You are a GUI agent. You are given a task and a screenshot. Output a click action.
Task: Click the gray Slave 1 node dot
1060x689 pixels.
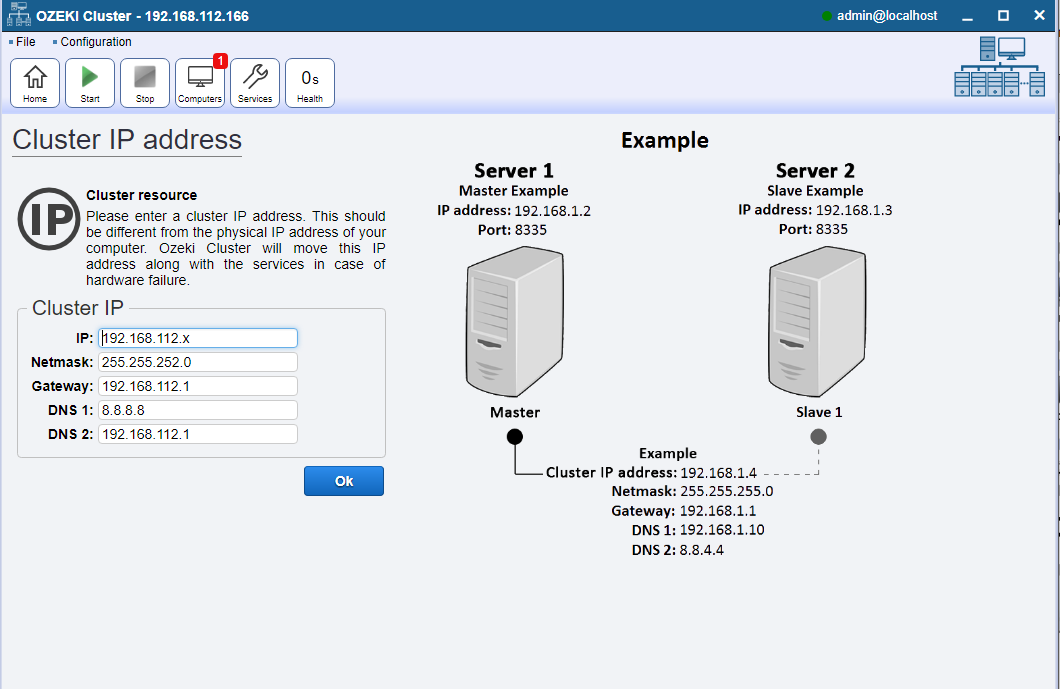819,437
